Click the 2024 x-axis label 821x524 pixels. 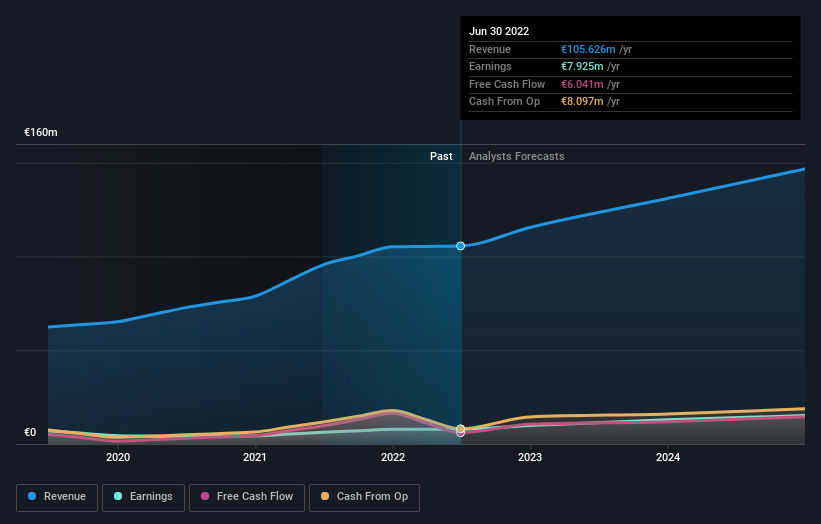point(668,458)
